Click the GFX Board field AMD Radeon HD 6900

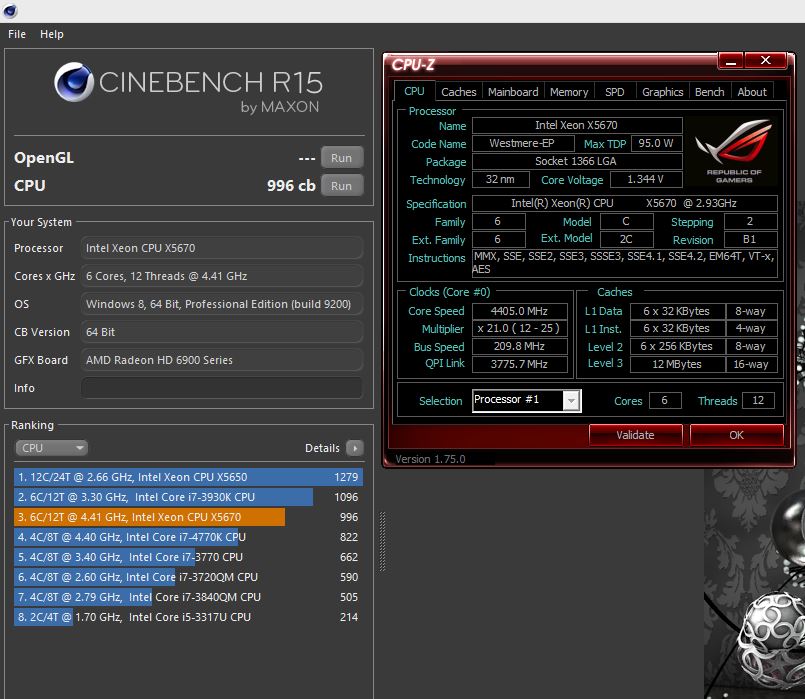pos(222,360)
